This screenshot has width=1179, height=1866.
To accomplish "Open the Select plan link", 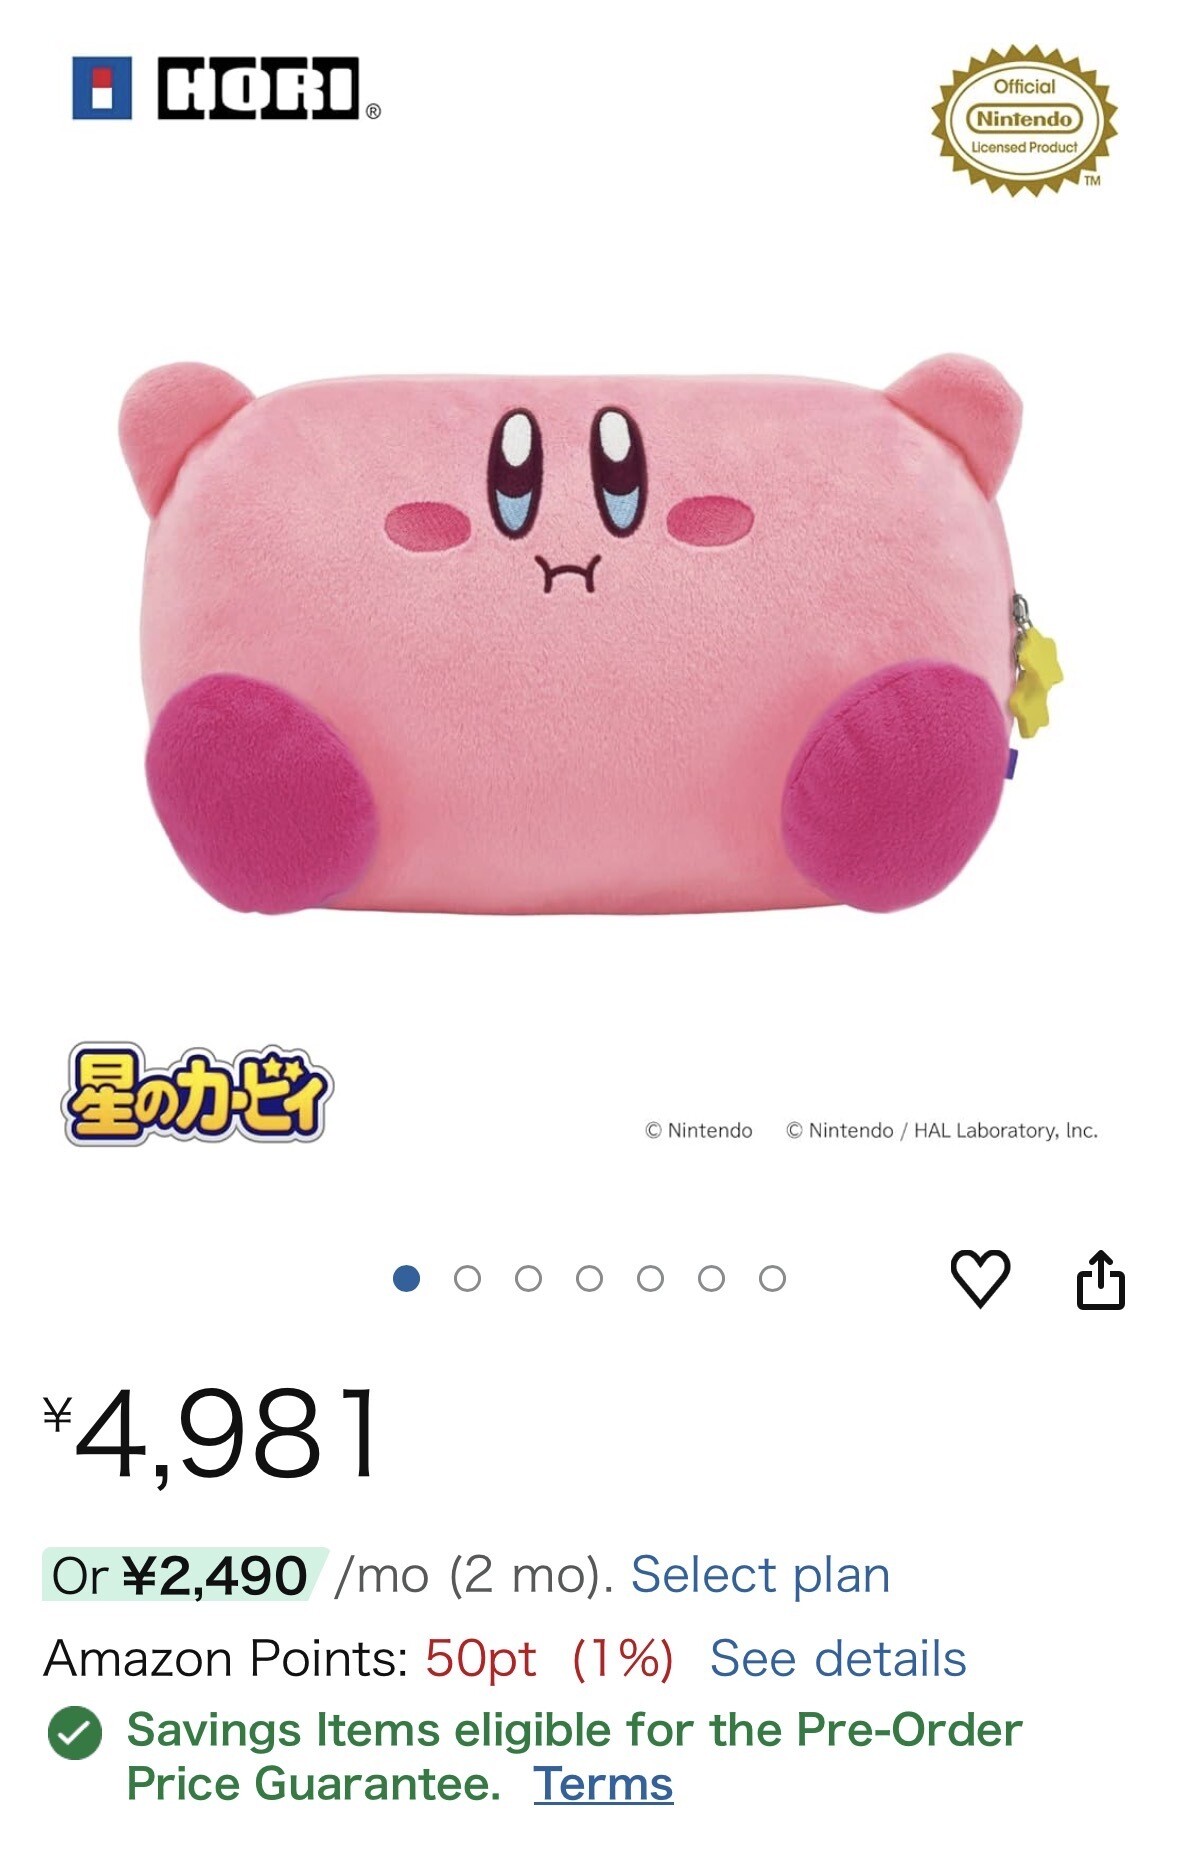I will [x=760, y=1575].
